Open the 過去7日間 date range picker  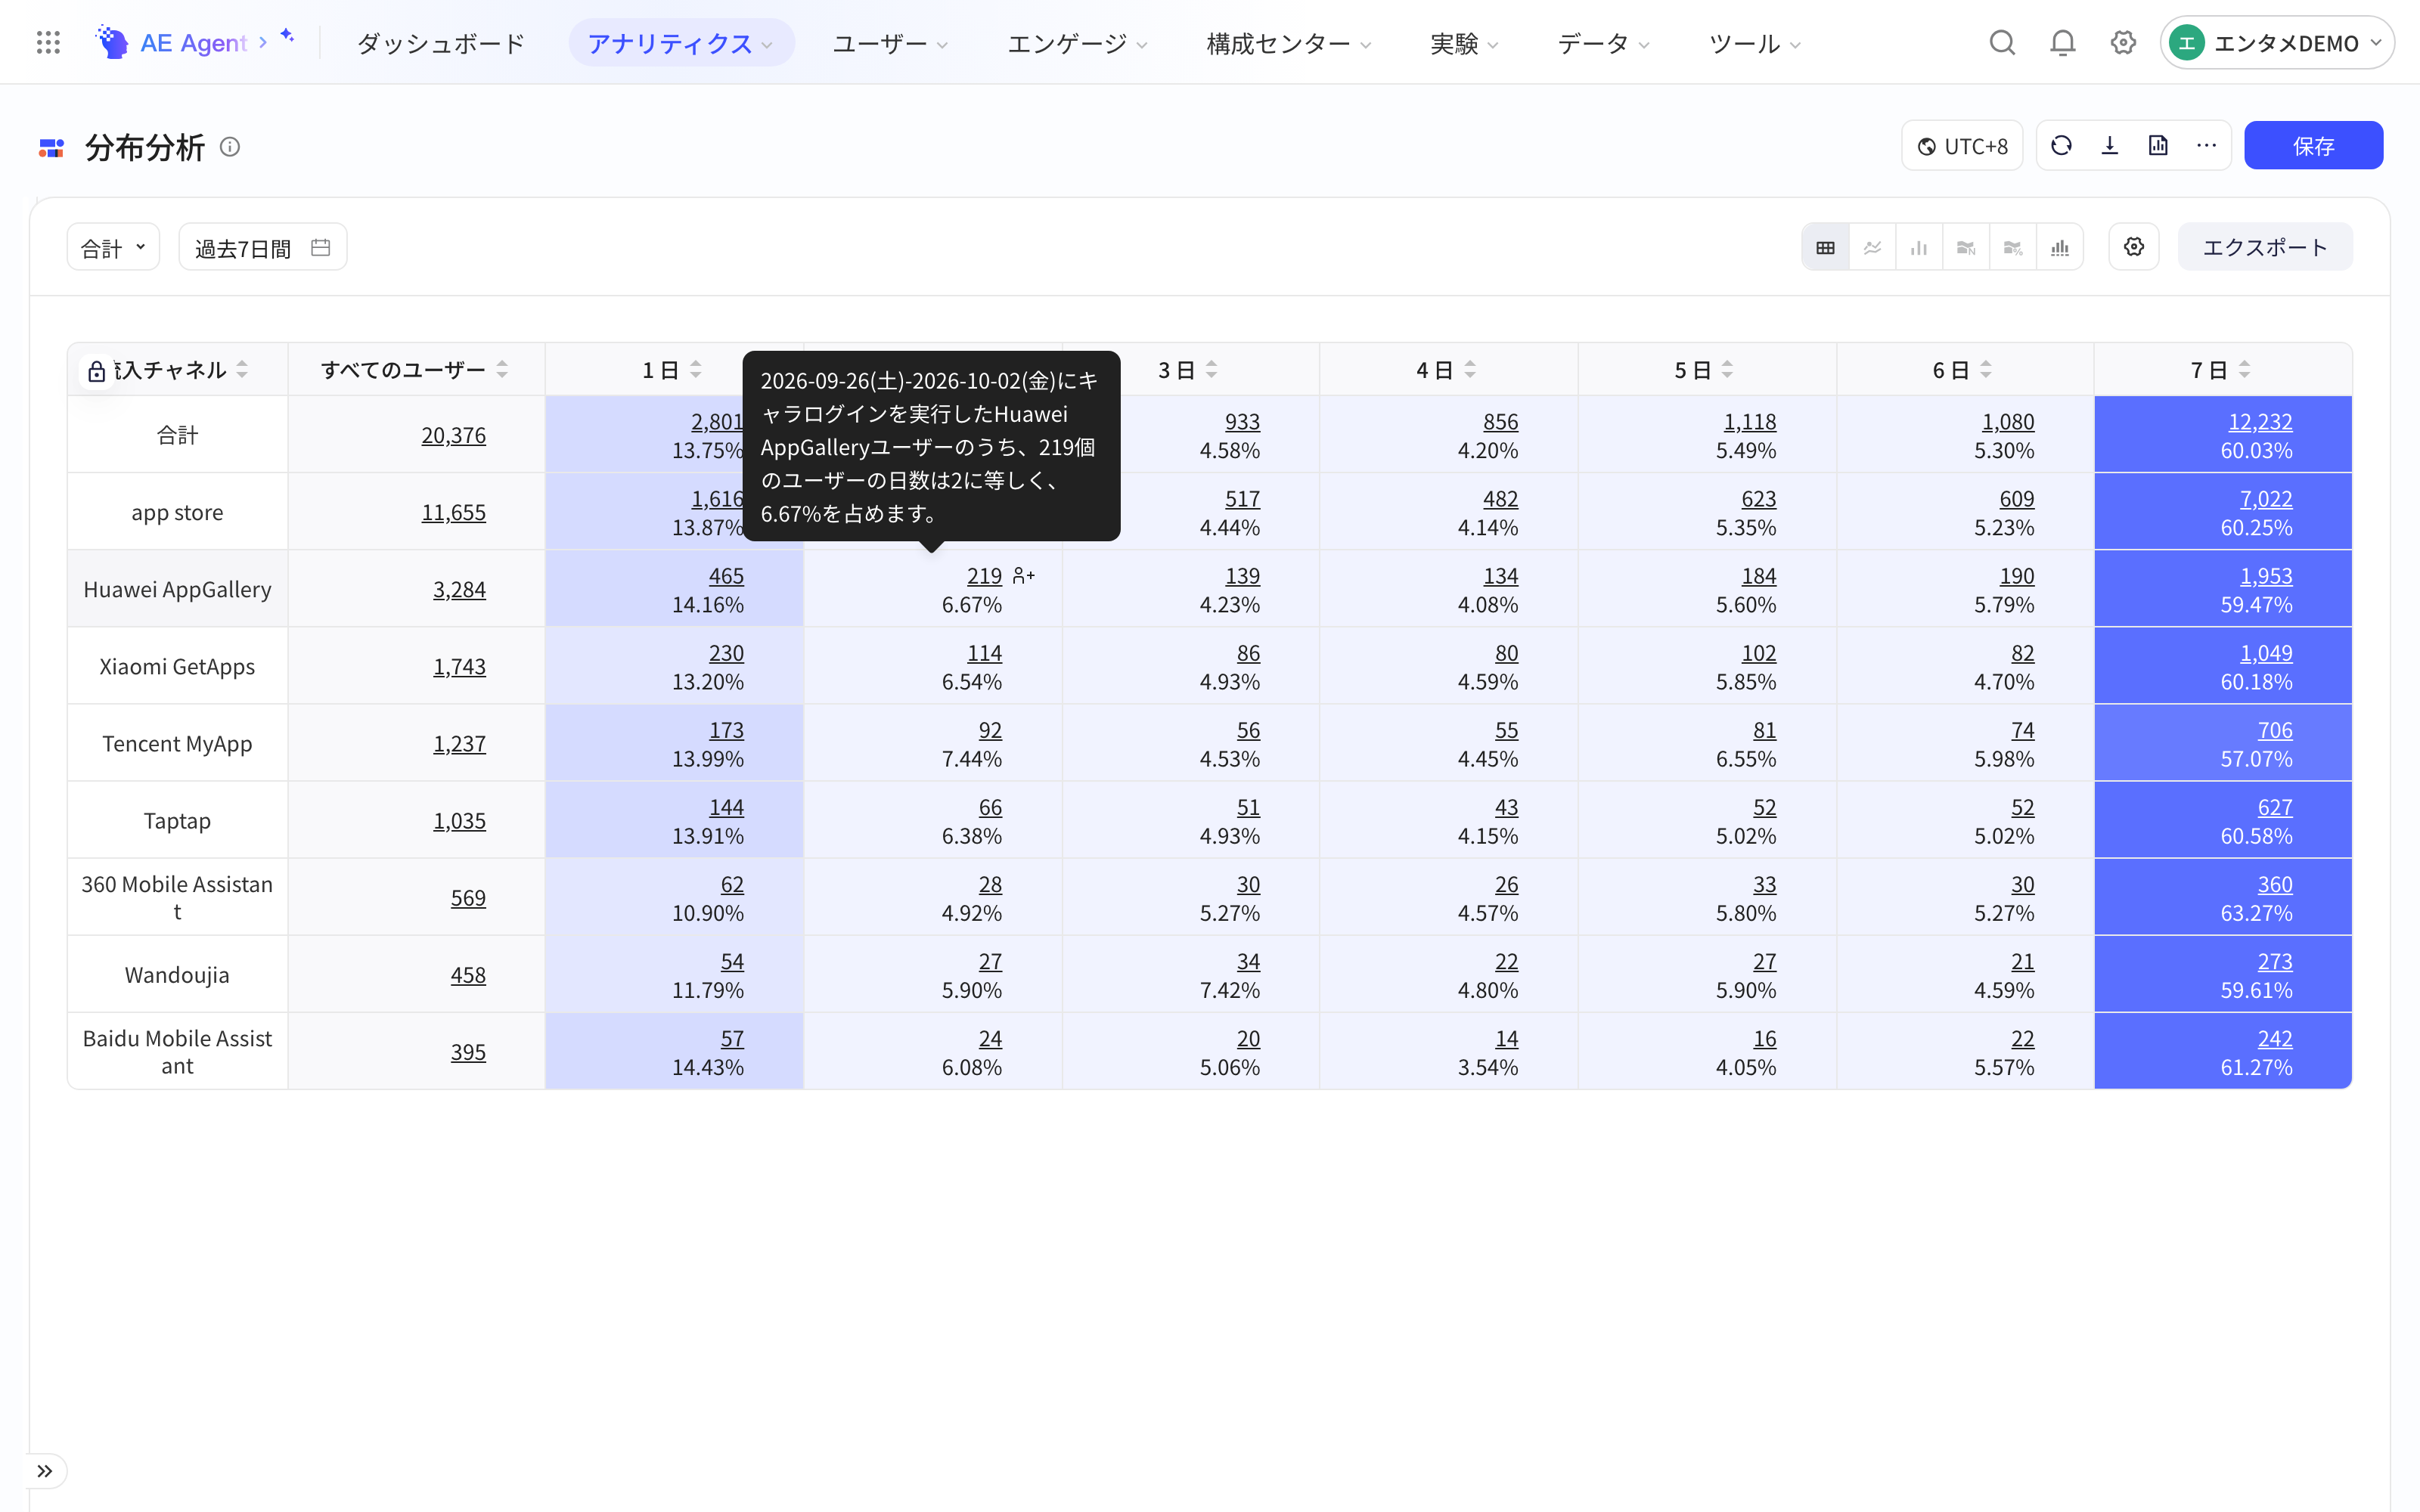[263, 247]
